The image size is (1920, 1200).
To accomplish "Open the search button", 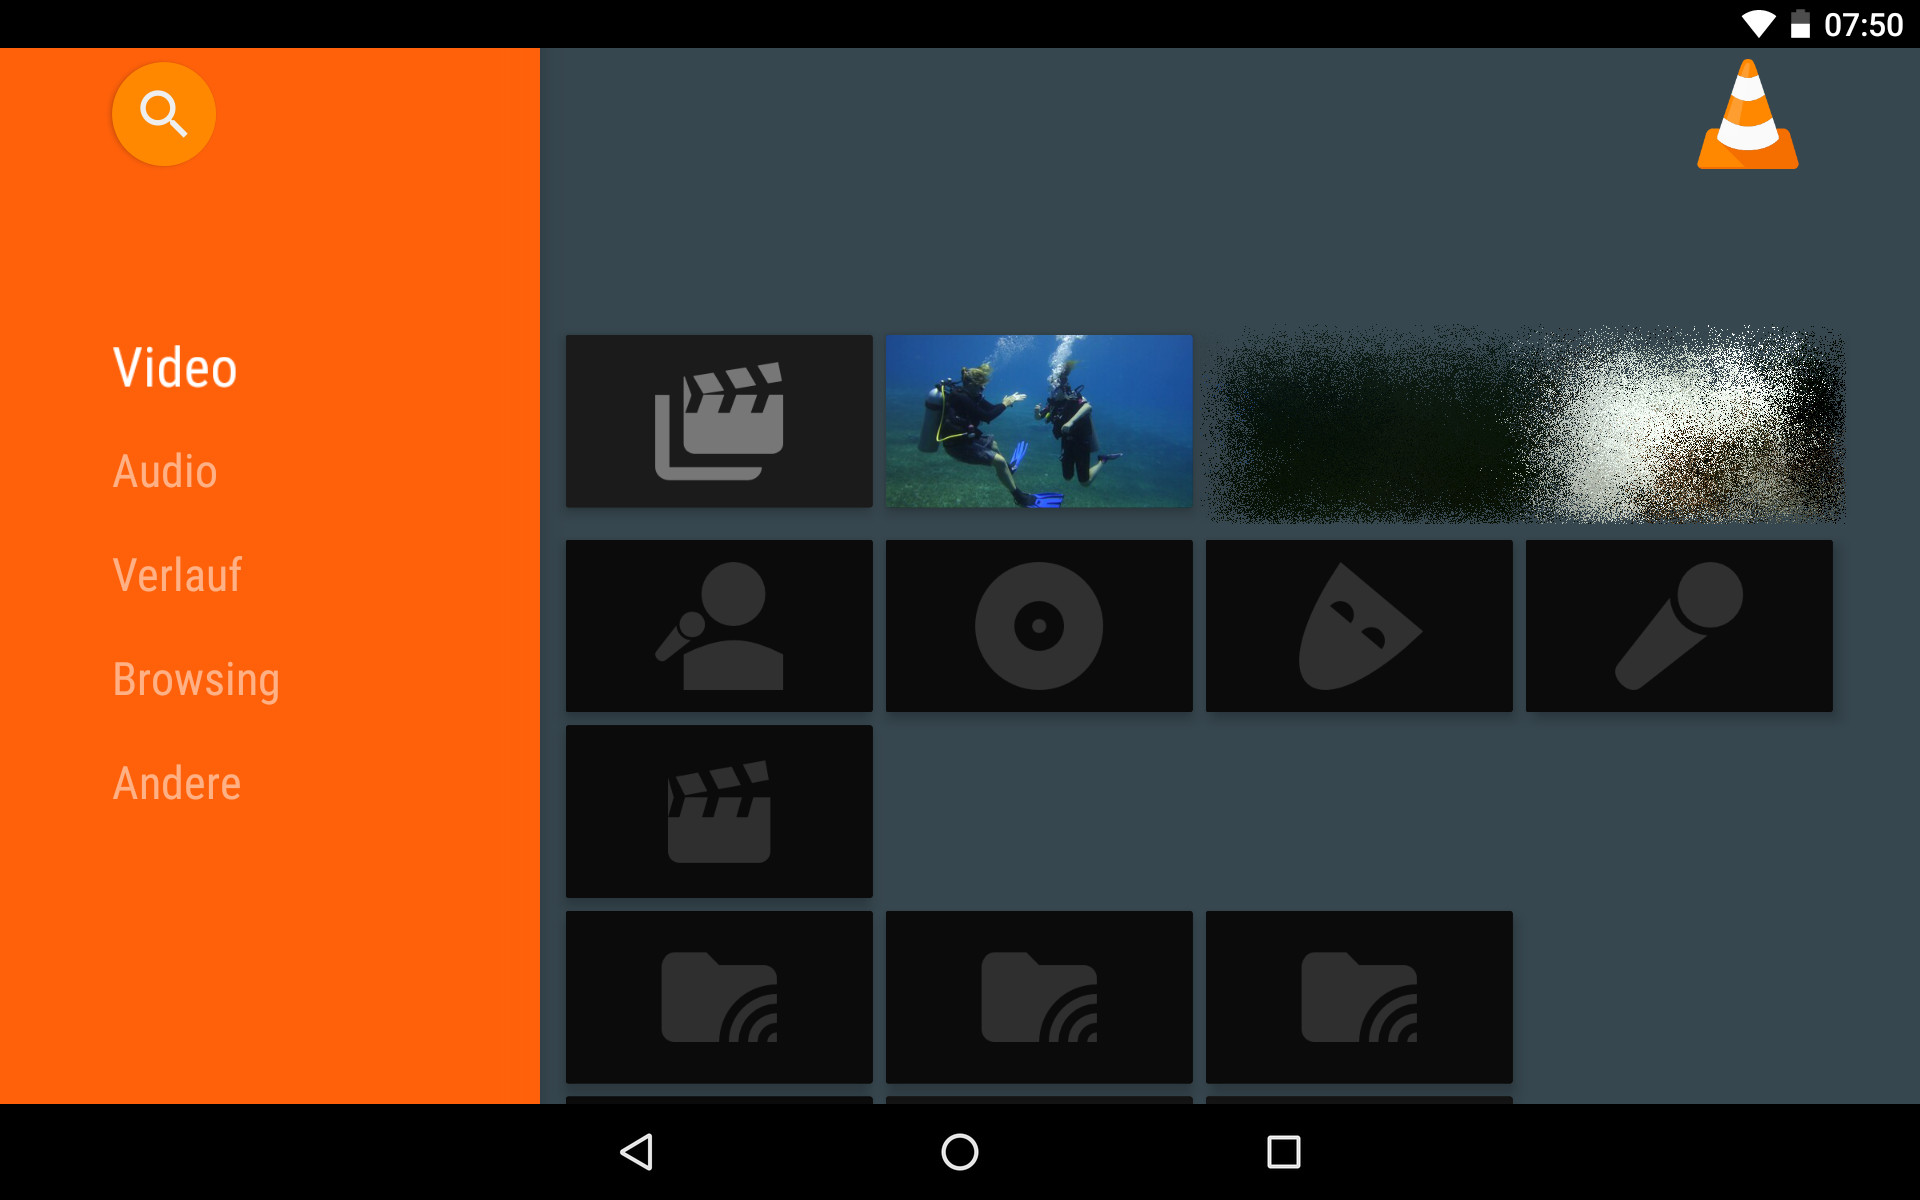I will (x=163, y=114).
